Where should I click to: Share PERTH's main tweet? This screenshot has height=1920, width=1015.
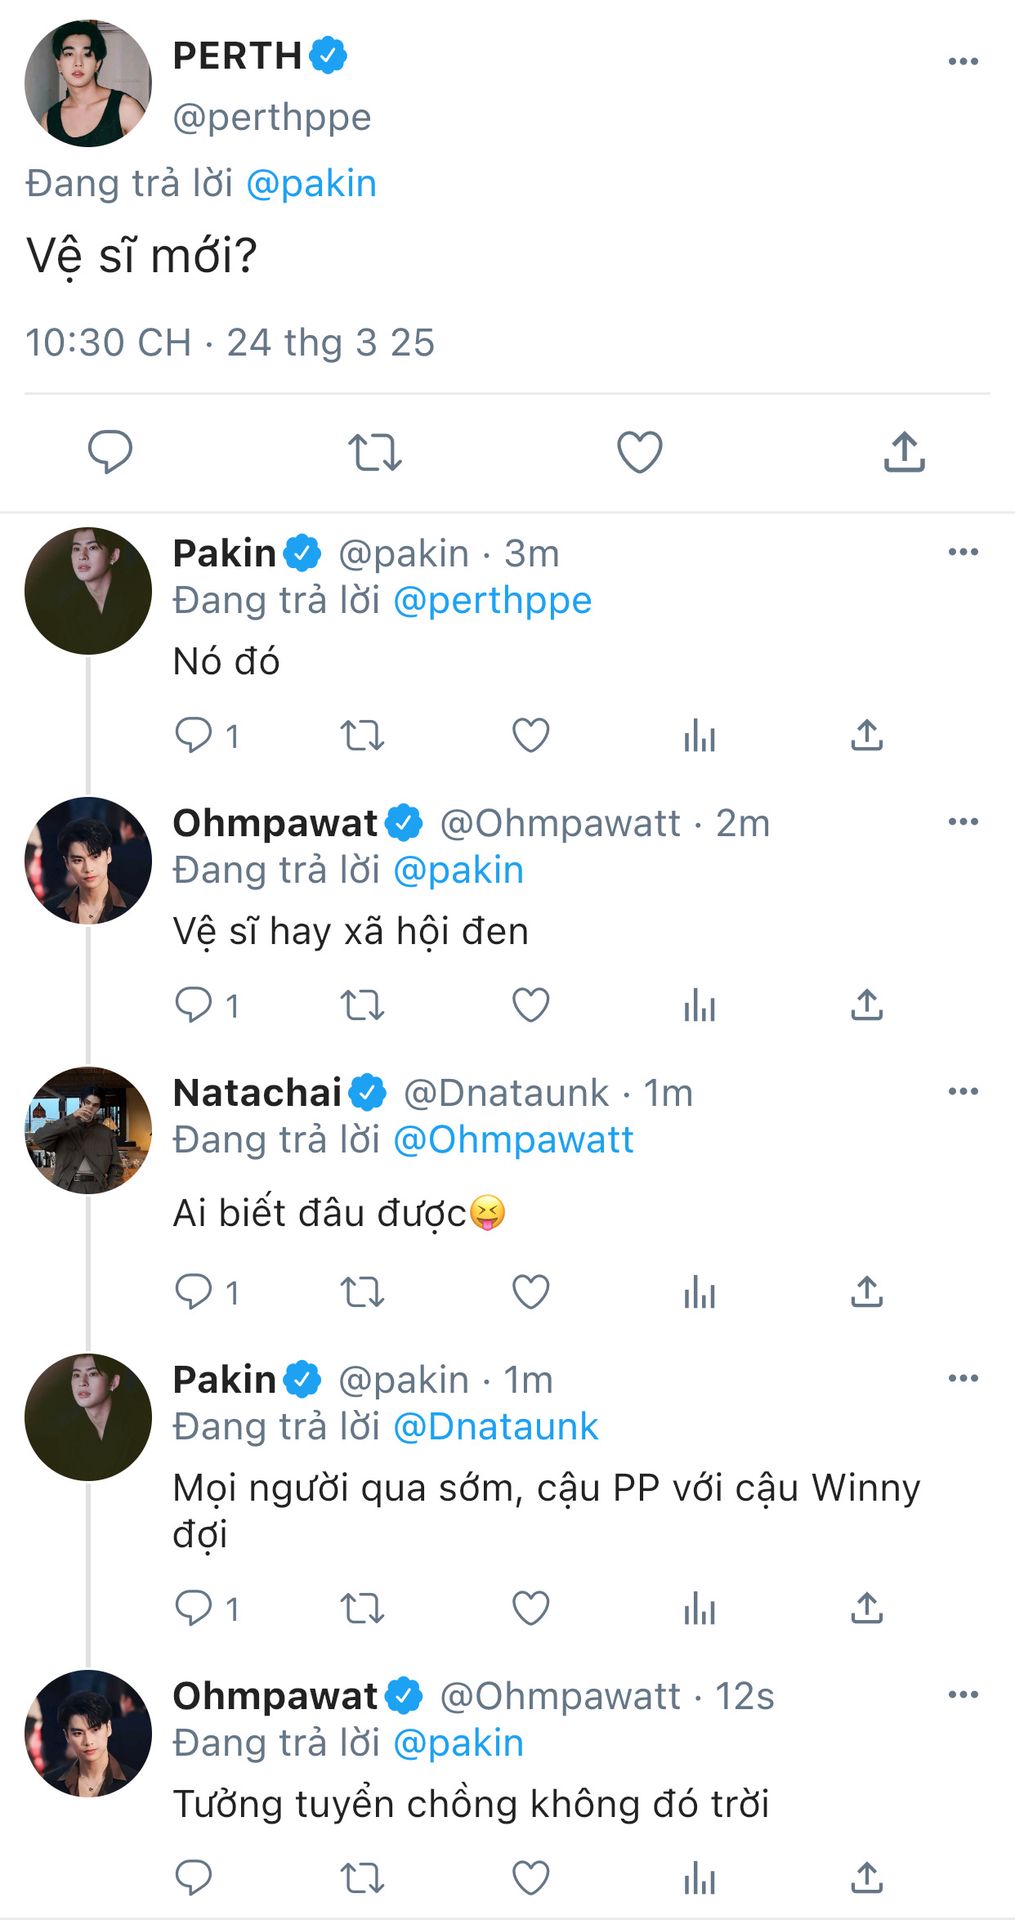click(904, 452)
